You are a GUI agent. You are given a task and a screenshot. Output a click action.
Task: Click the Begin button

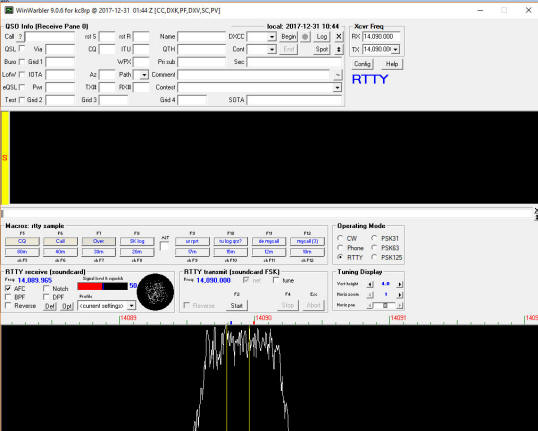tap(288, 37)
